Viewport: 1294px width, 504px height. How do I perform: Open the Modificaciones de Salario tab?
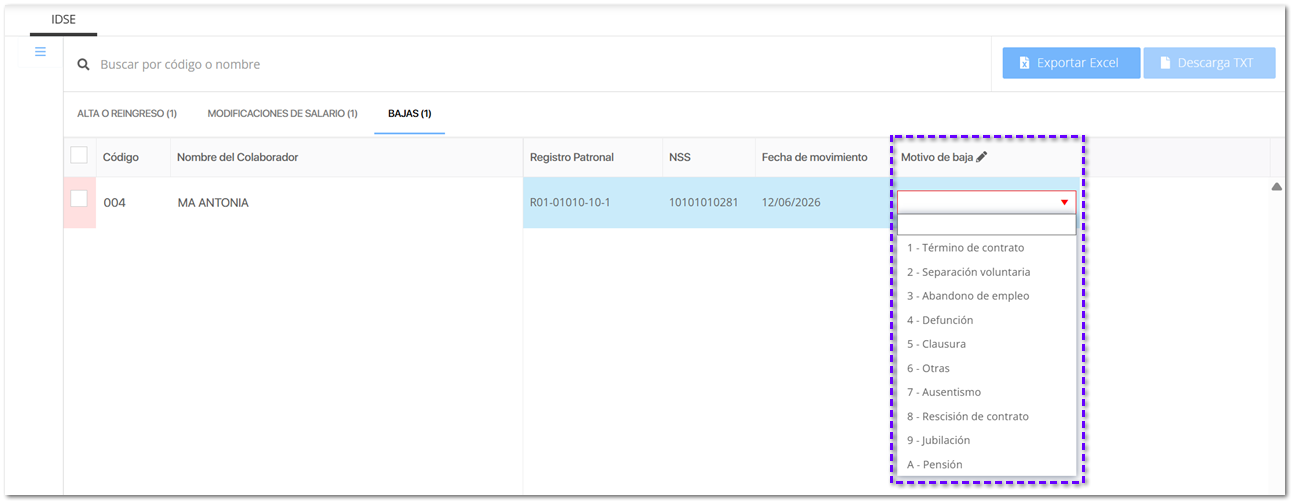click(282, 114)
